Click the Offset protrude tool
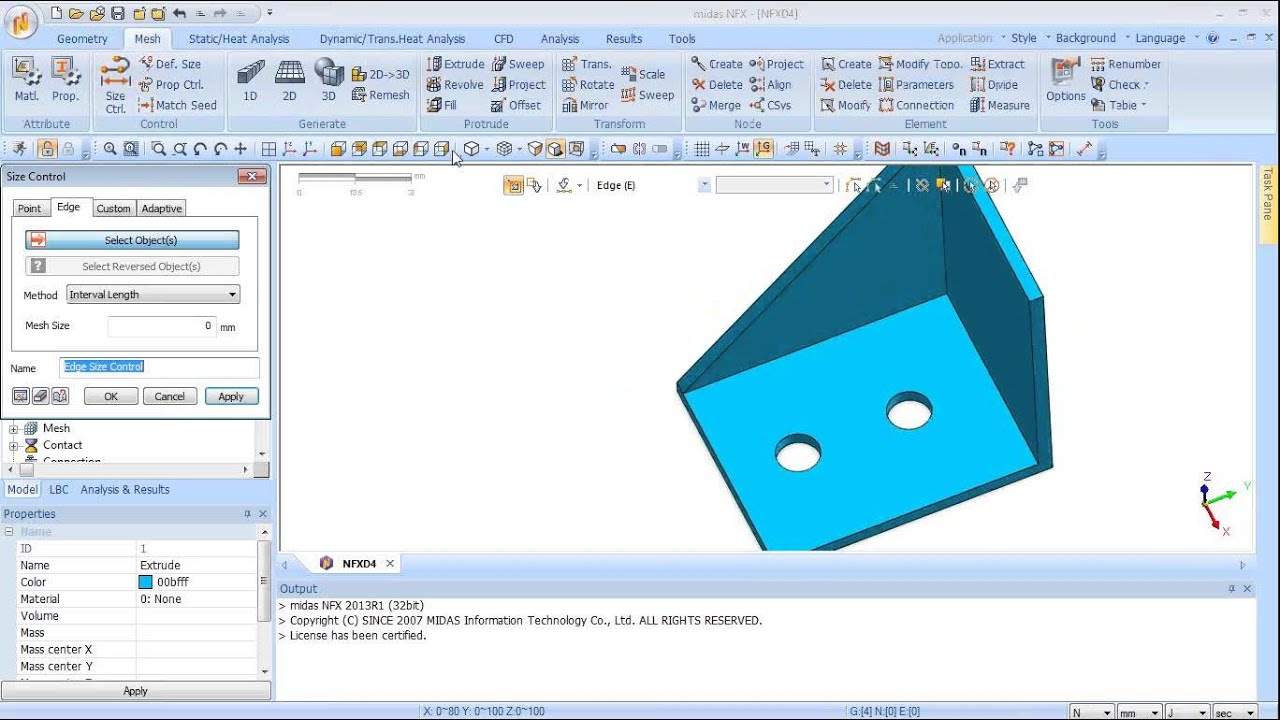The image size is (1280, 720). (516, 105)
